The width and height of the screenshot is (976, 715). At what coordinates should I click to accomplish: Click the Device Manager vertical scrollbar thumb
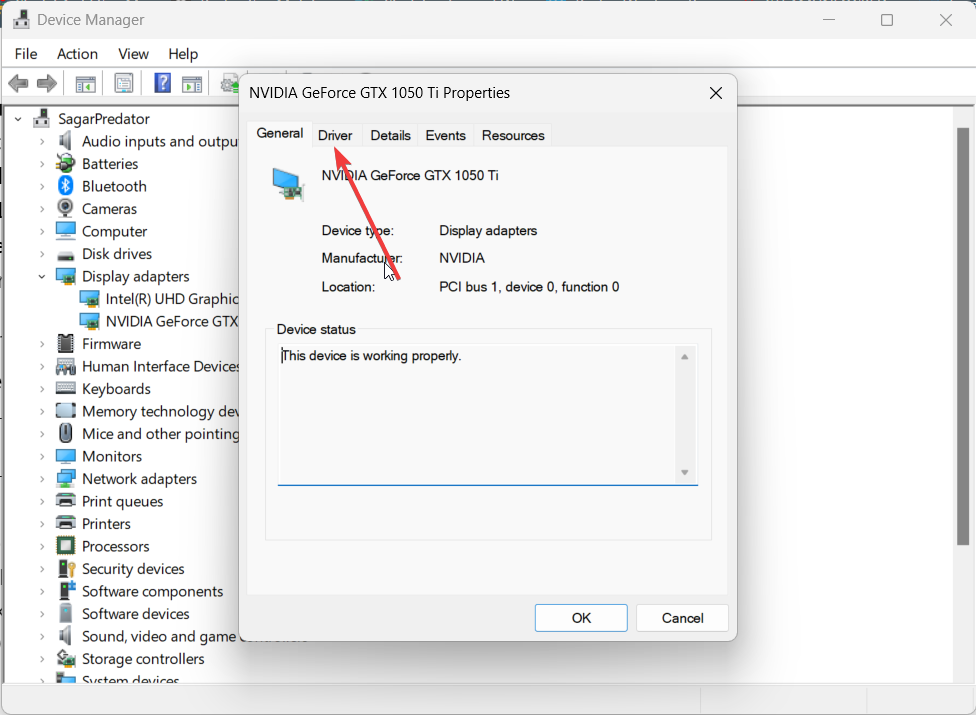[x=962, y=337]
